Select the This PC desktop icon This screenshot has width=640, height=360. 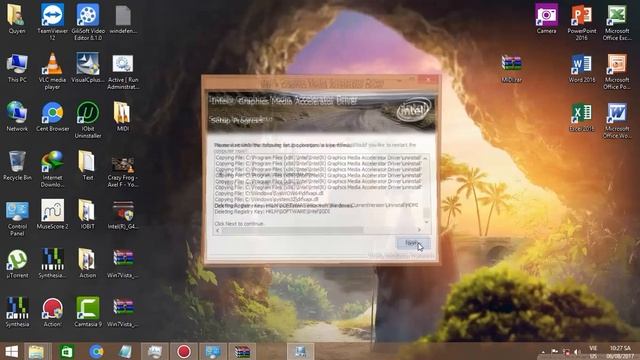pos(17,68)
